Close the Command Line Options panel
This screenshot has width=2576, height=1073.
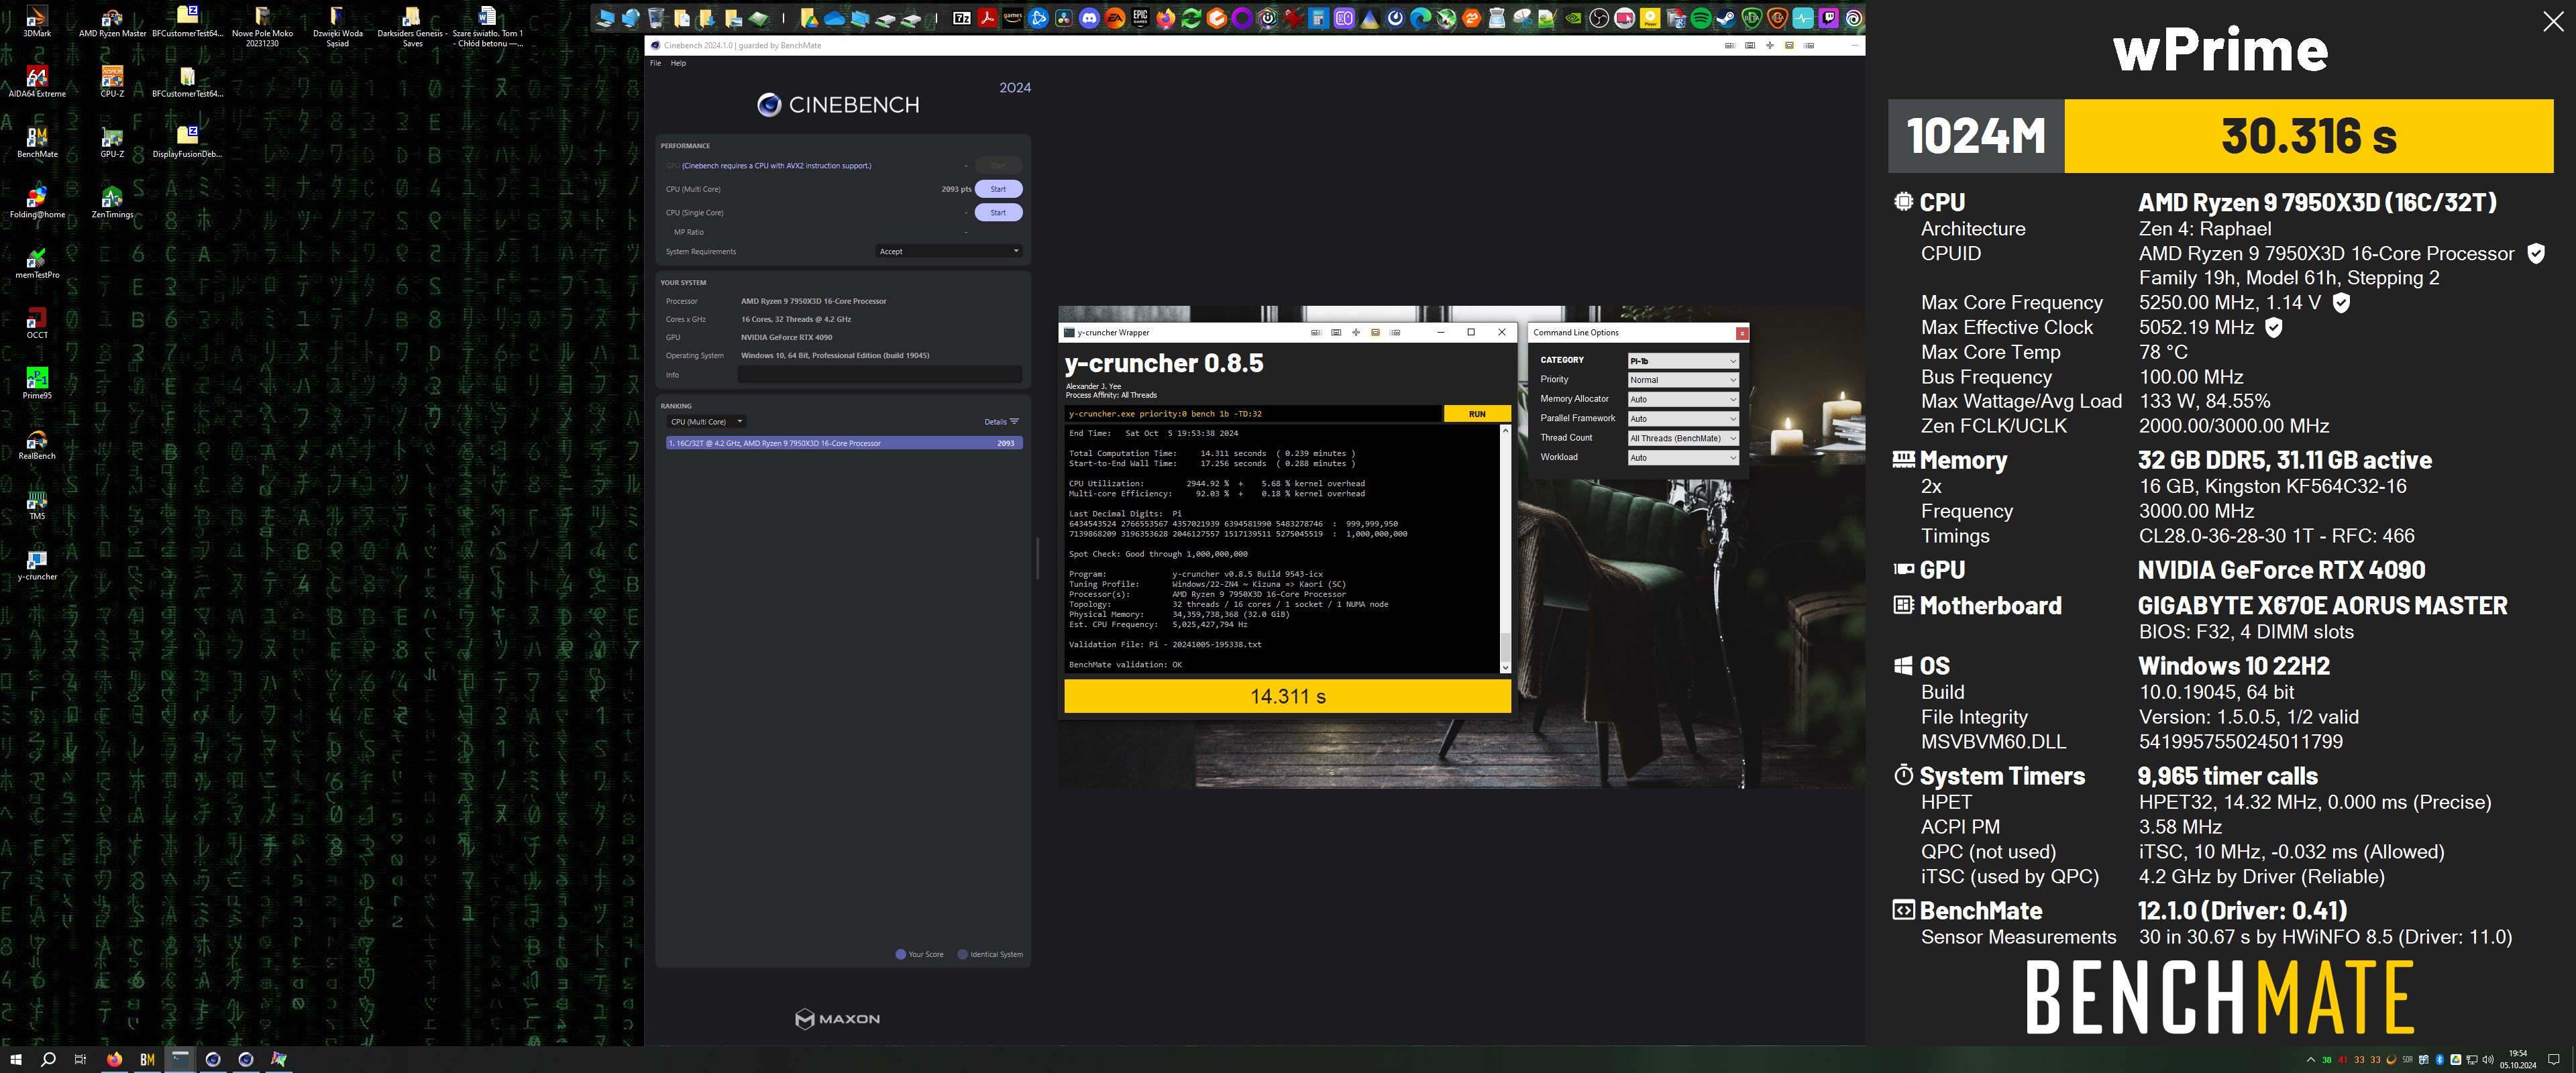pos(1742,333)
